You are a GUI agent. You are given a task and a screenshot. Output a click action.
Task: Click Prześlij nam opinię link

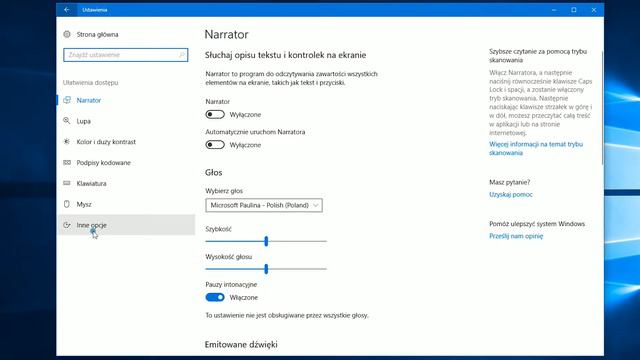point(516,236)
